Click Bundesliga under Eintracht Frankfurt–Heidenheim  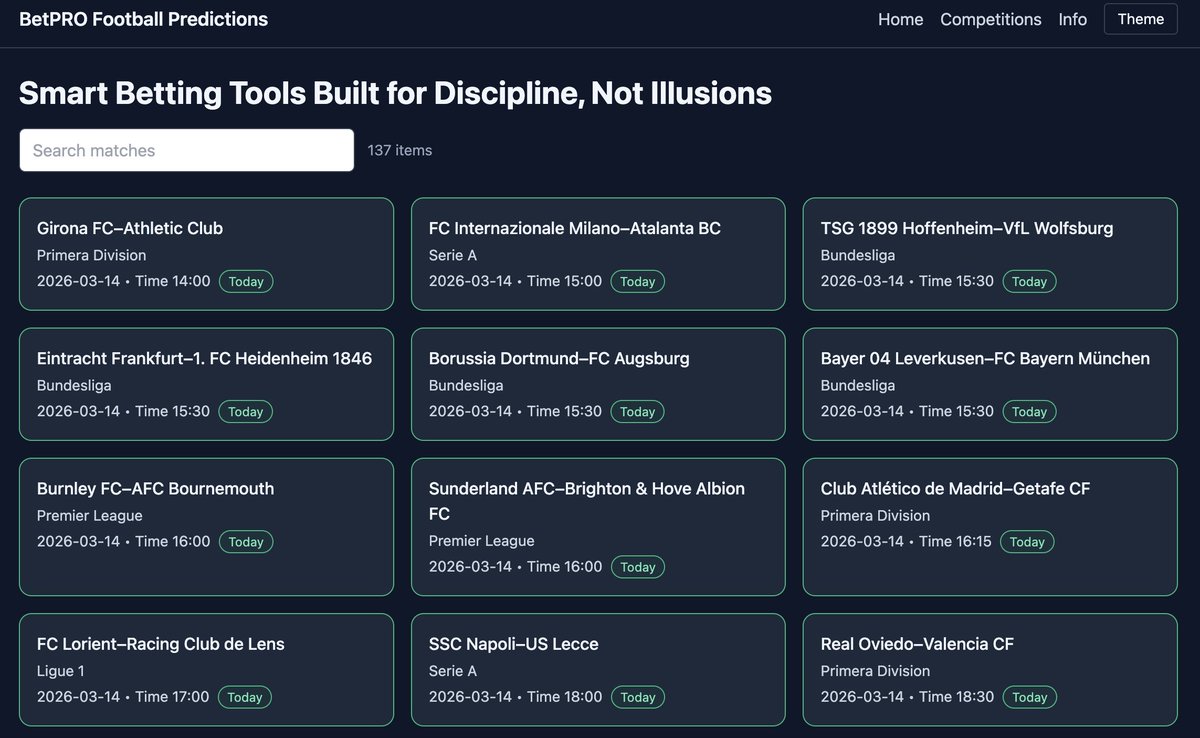coord(74,385)
